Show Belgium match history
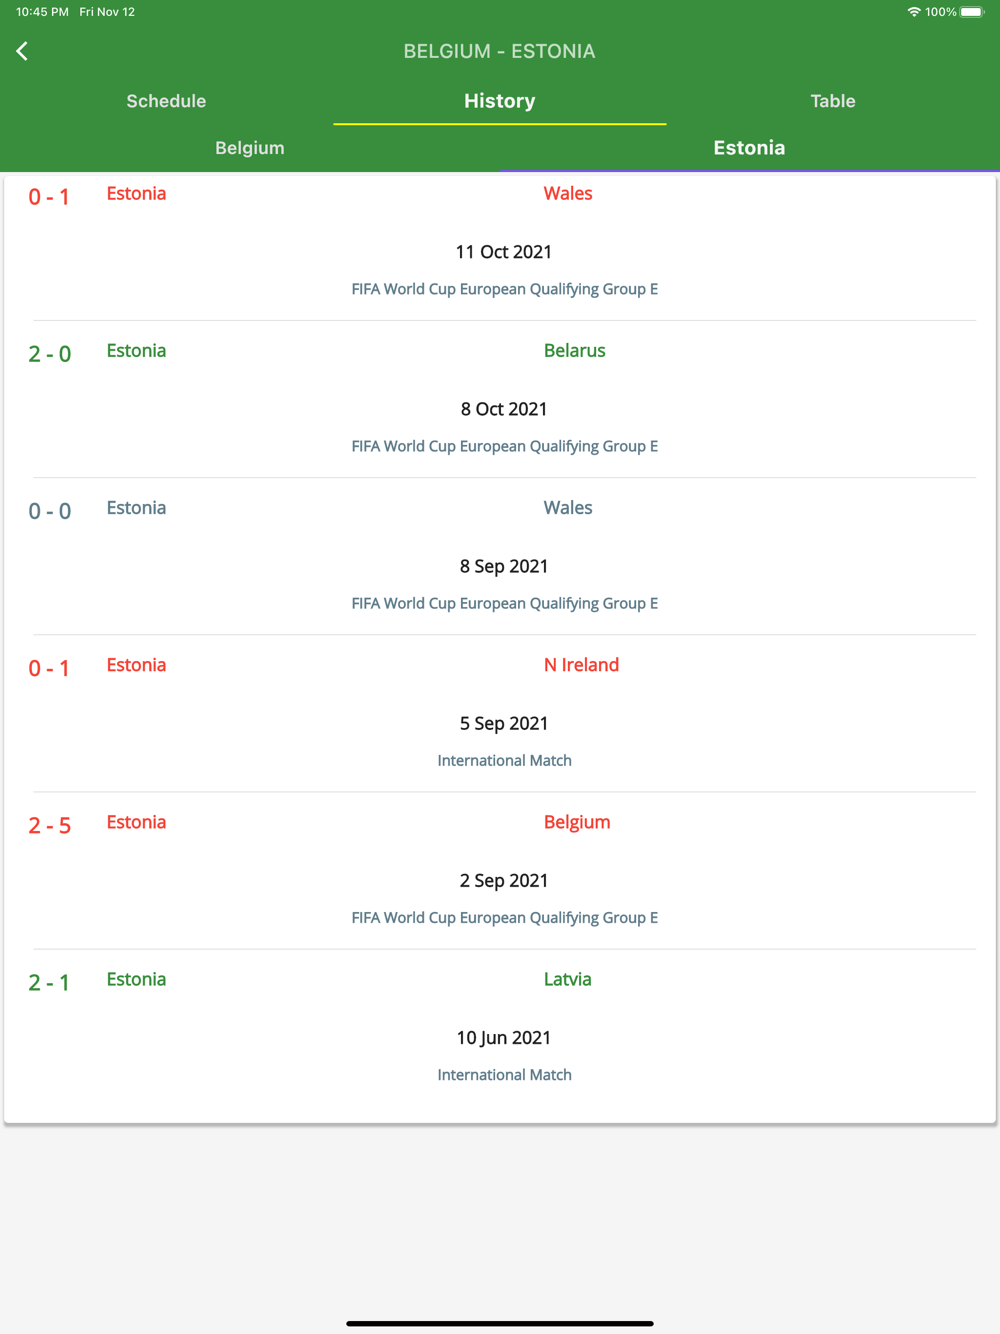This screenshot has width=1000, height=1334. [x=250, y=148]
